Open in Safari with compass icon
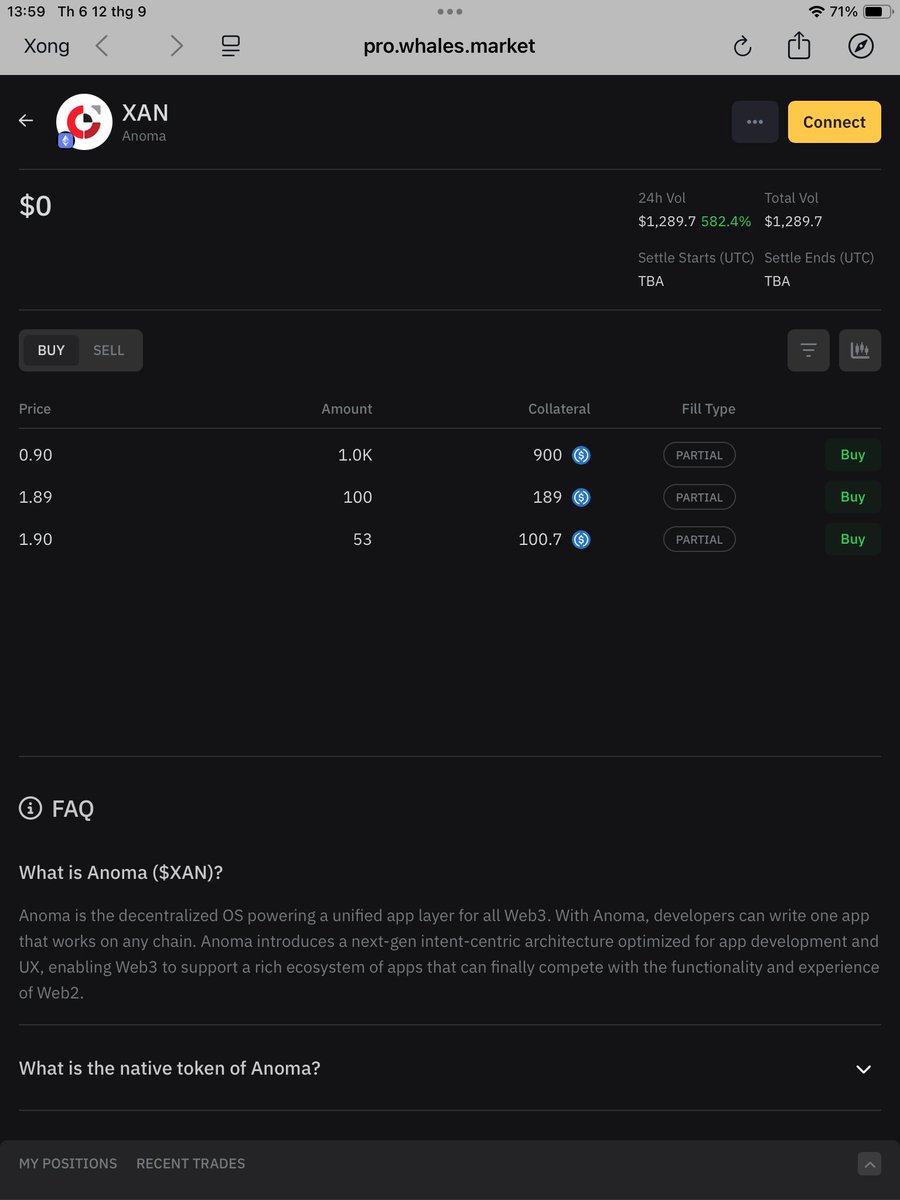The height and width of the screenshot is (1200, 900). 860,46
